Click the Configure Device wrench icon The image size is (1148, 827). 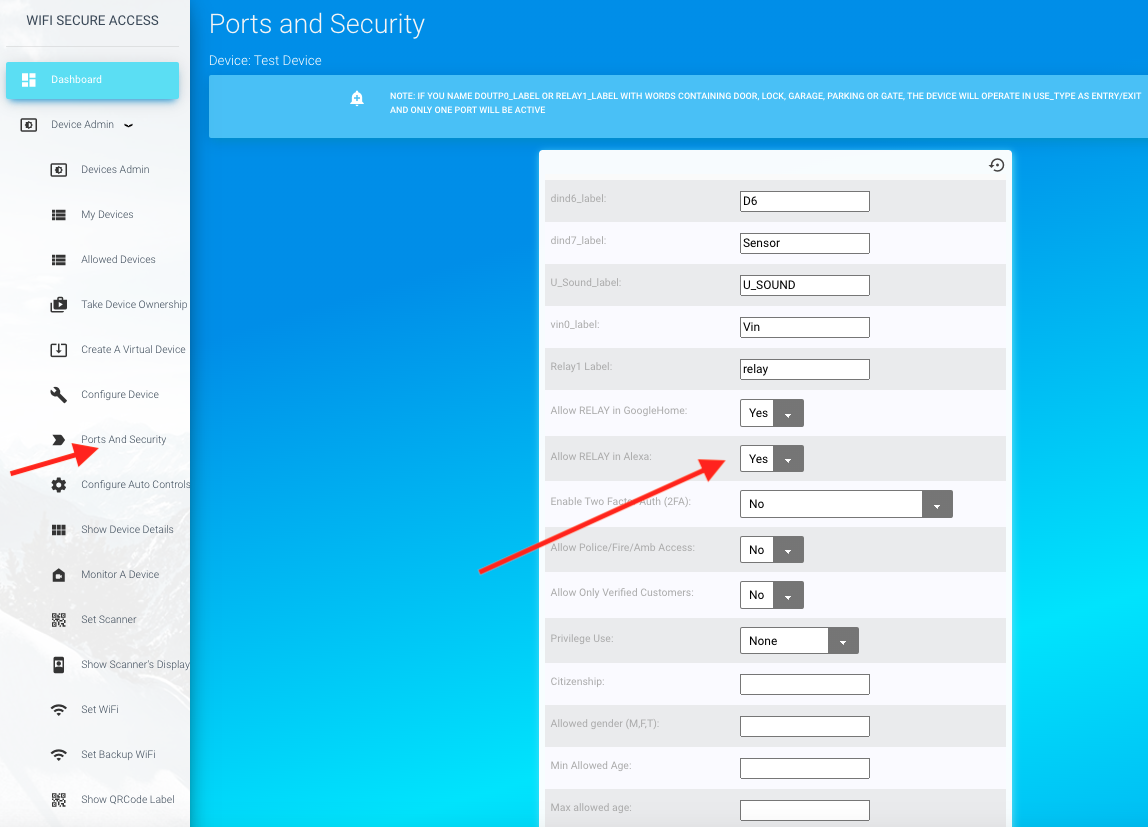tap(59, 395)
